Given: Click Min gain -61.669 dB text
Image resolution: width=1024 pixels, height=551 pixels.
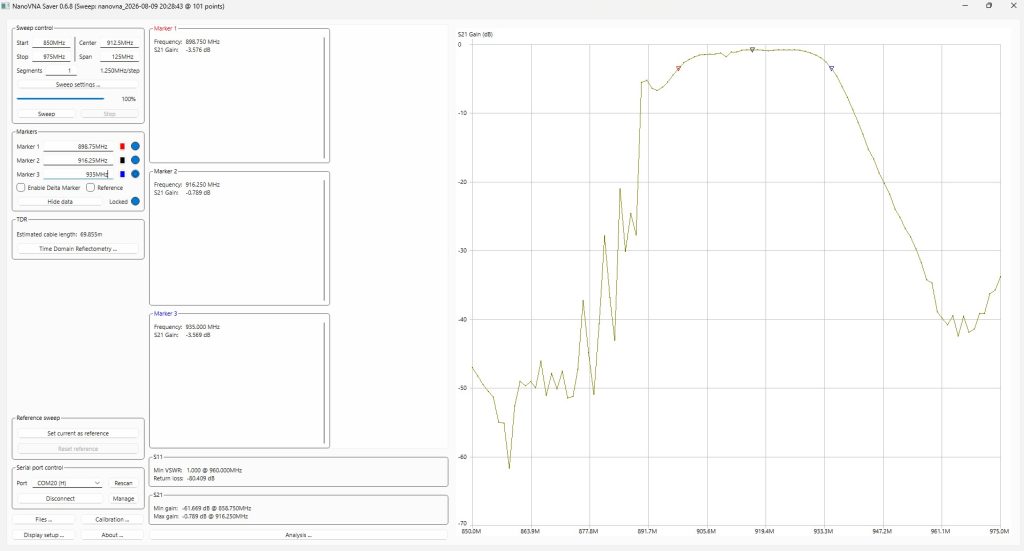Looking at the screenshot, I should coord(202,508).
